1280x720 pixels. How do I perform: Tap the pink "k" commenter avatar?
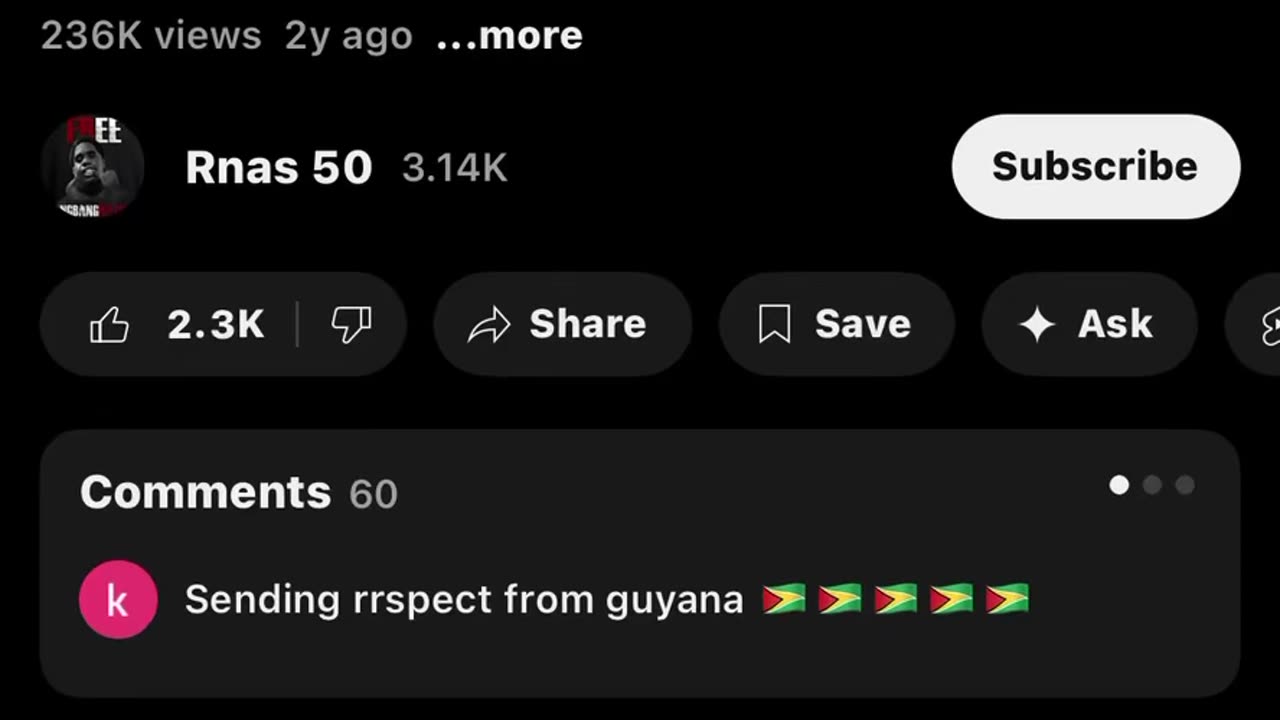coord(118,600)
